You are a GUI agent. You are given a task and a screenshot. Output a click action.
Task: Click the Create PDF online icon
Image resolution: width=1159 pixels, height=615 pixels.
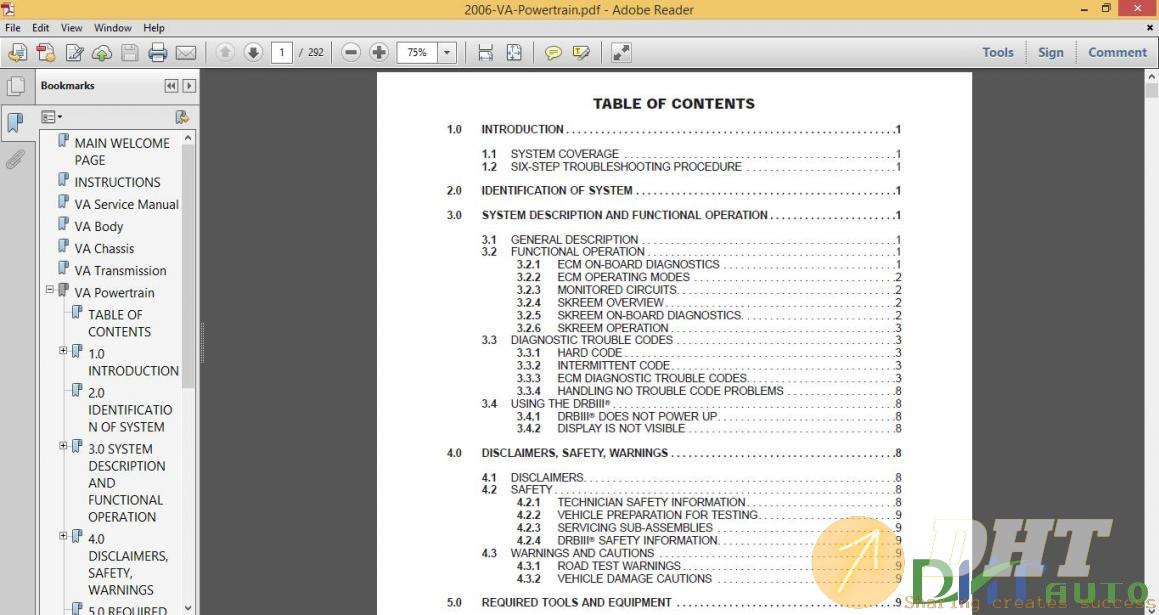coord(46,52)
